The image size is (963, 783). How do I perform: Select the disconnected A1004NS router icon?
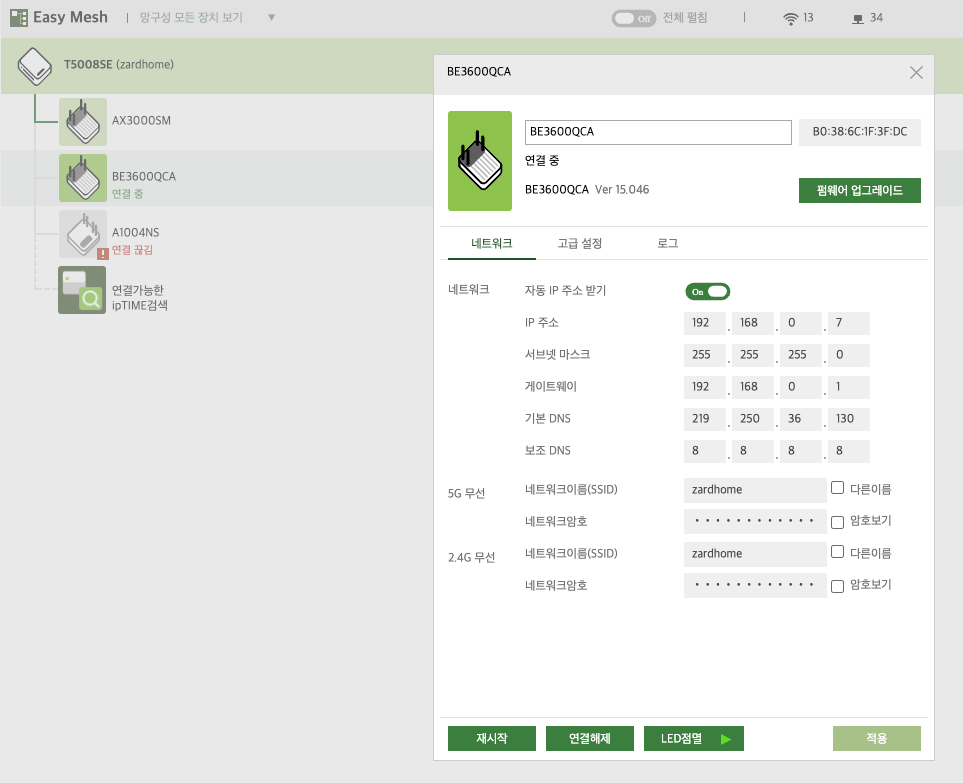click(x=83, y=234)
